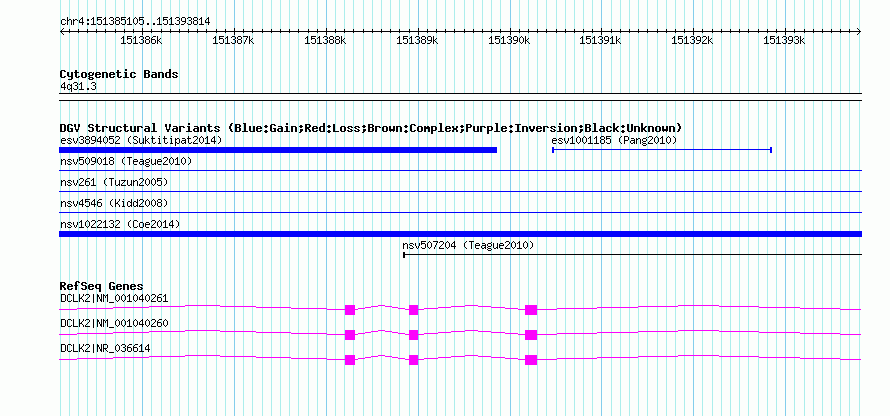Click the first exon of NR_036614
The image size is (890, 416).
tap(350, 360)
